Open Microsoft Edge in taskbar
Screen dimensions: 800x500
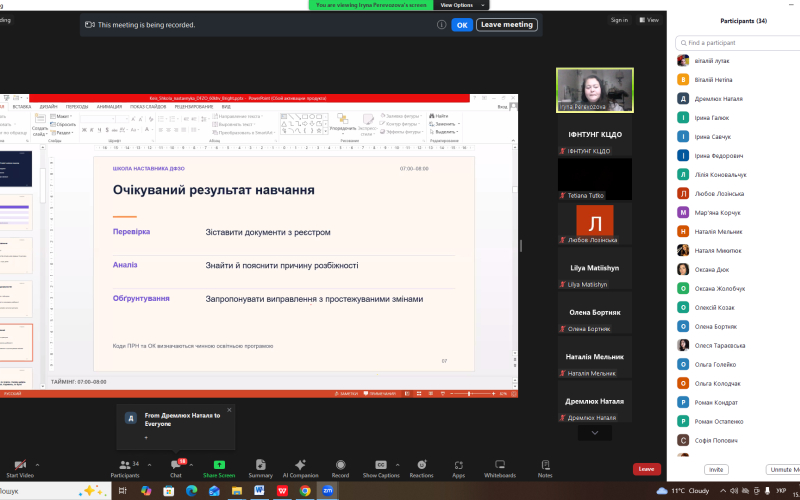click(191, 491)
